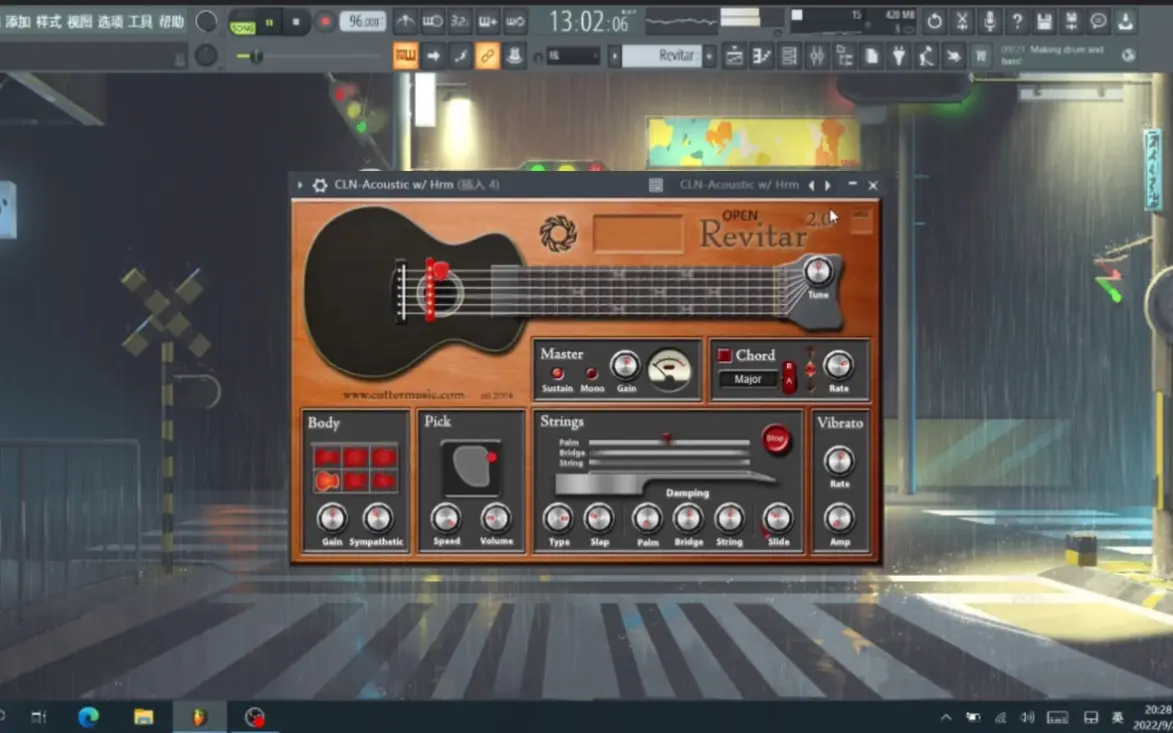The image size is (1173, 733).
Task: Open the browser view icon
Action: (844, 55)
